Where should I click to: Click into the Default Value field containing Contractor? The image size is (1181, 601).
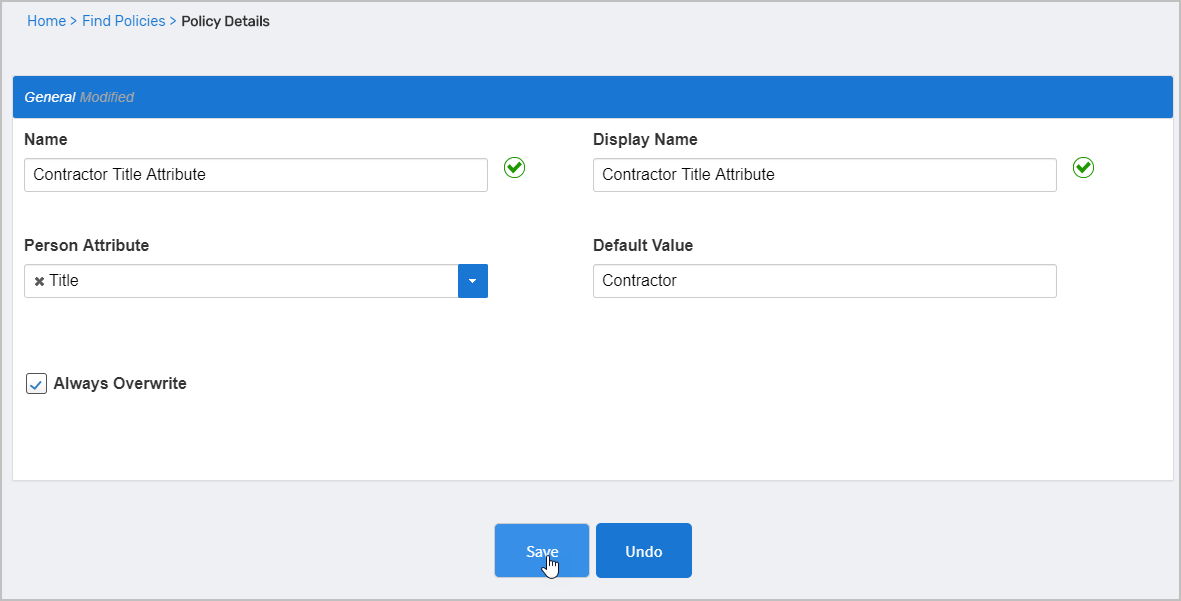pos(824,281)
